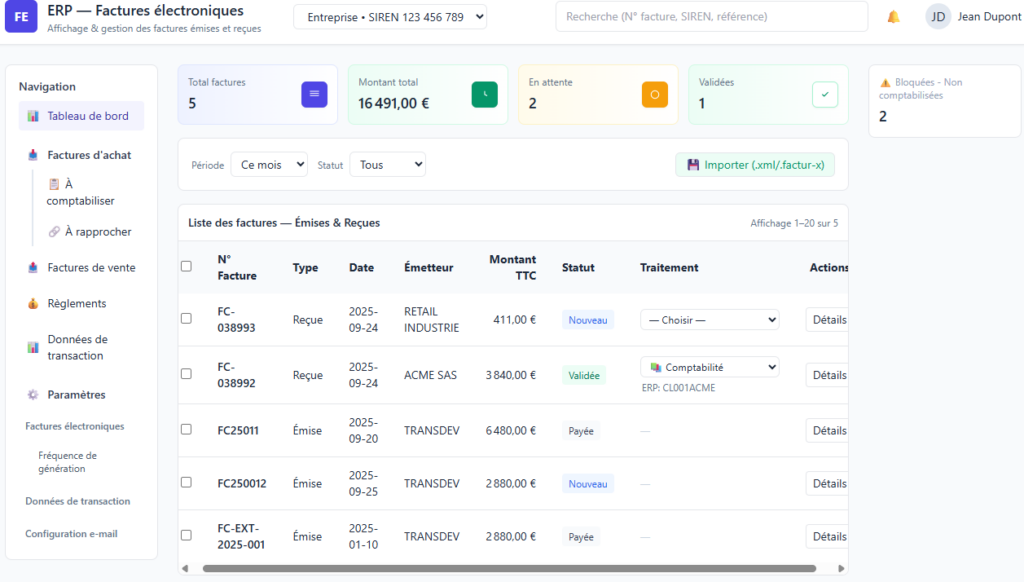Click the notification bell icon
Screen dimensions: 1024x582
[893, 17]
